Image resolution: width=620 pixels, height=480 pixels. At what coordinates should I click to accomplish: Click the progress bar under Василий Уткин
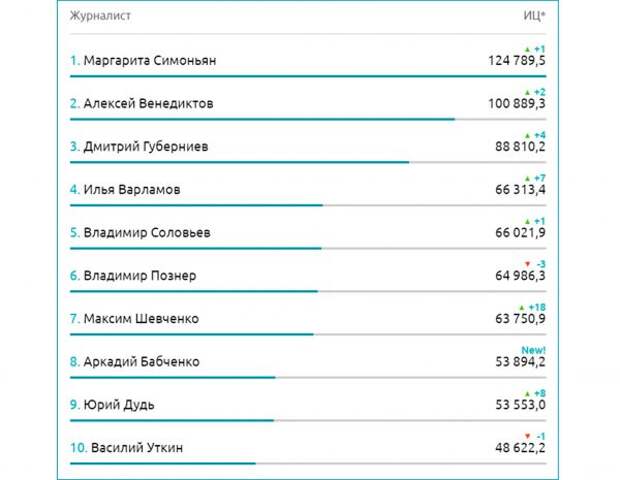[x=308, y=463]
